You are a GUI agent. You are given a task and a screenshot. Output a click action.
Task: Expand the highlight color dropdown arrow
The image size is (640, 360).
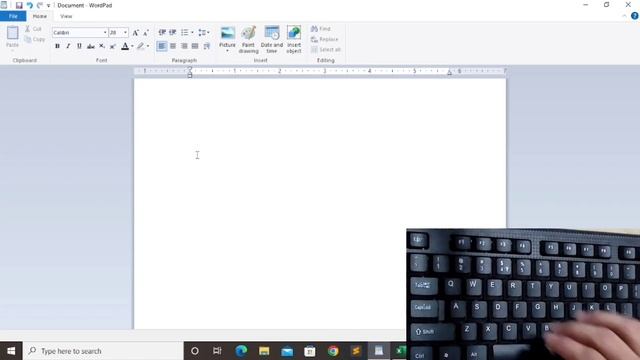click(148, 46)
